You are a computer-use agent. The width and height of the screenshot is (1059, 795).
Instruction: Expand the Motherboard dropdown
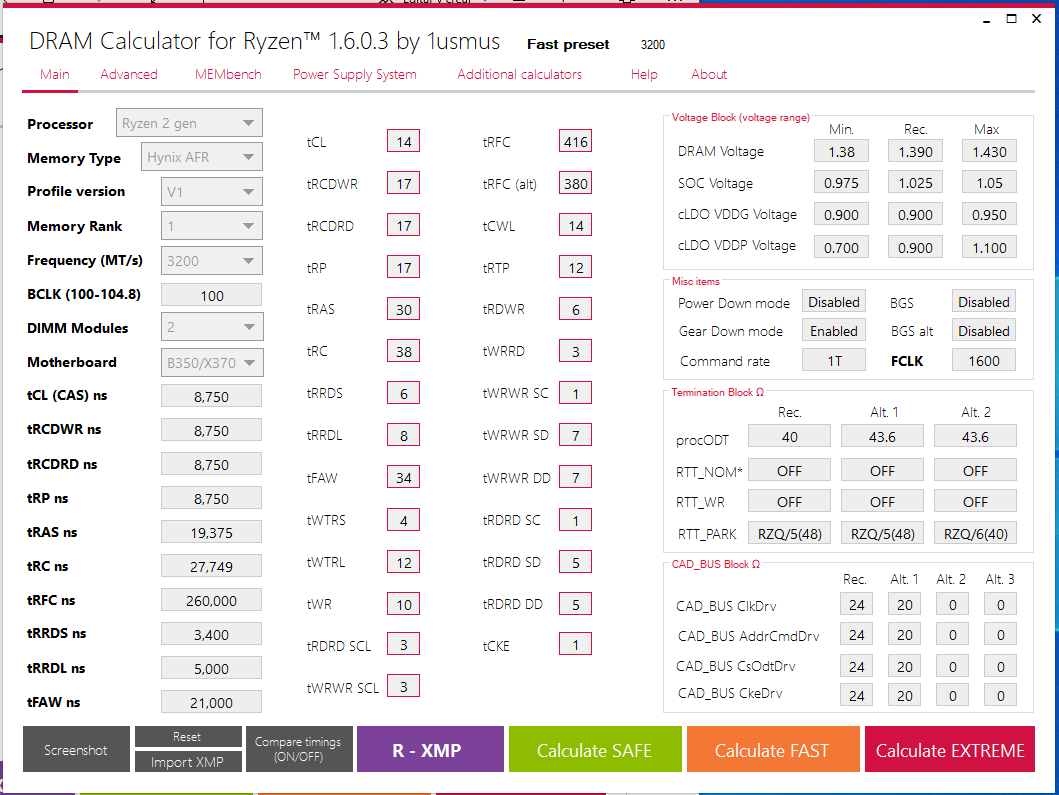tap(211, 362)
